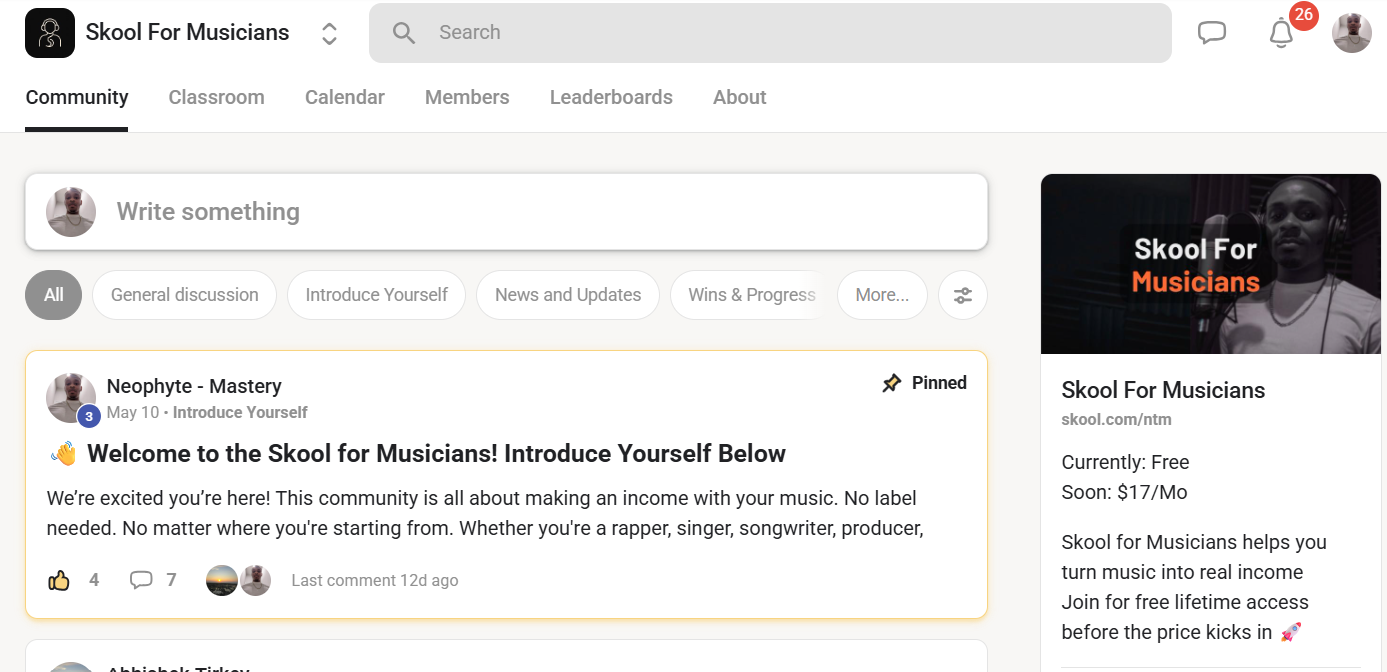The height and width of the screenshot is (672, 1387).
Task: Switch to the Community tab
Action: point(77,97)
